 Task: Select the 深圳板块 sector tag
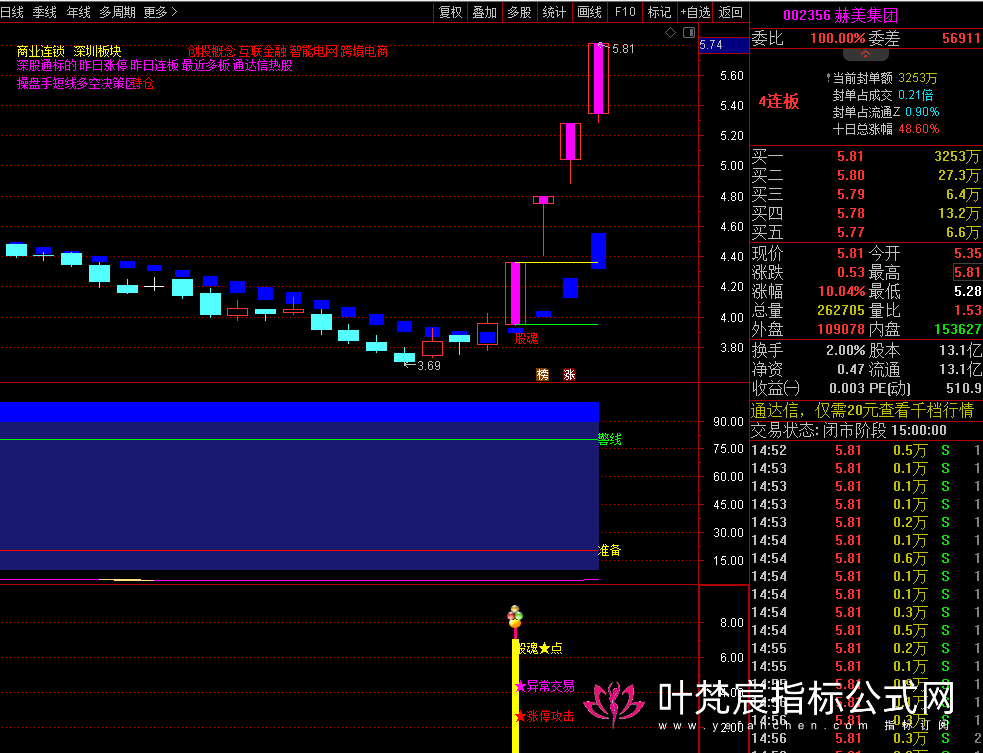pyautogui.click(x=97, y=51)
